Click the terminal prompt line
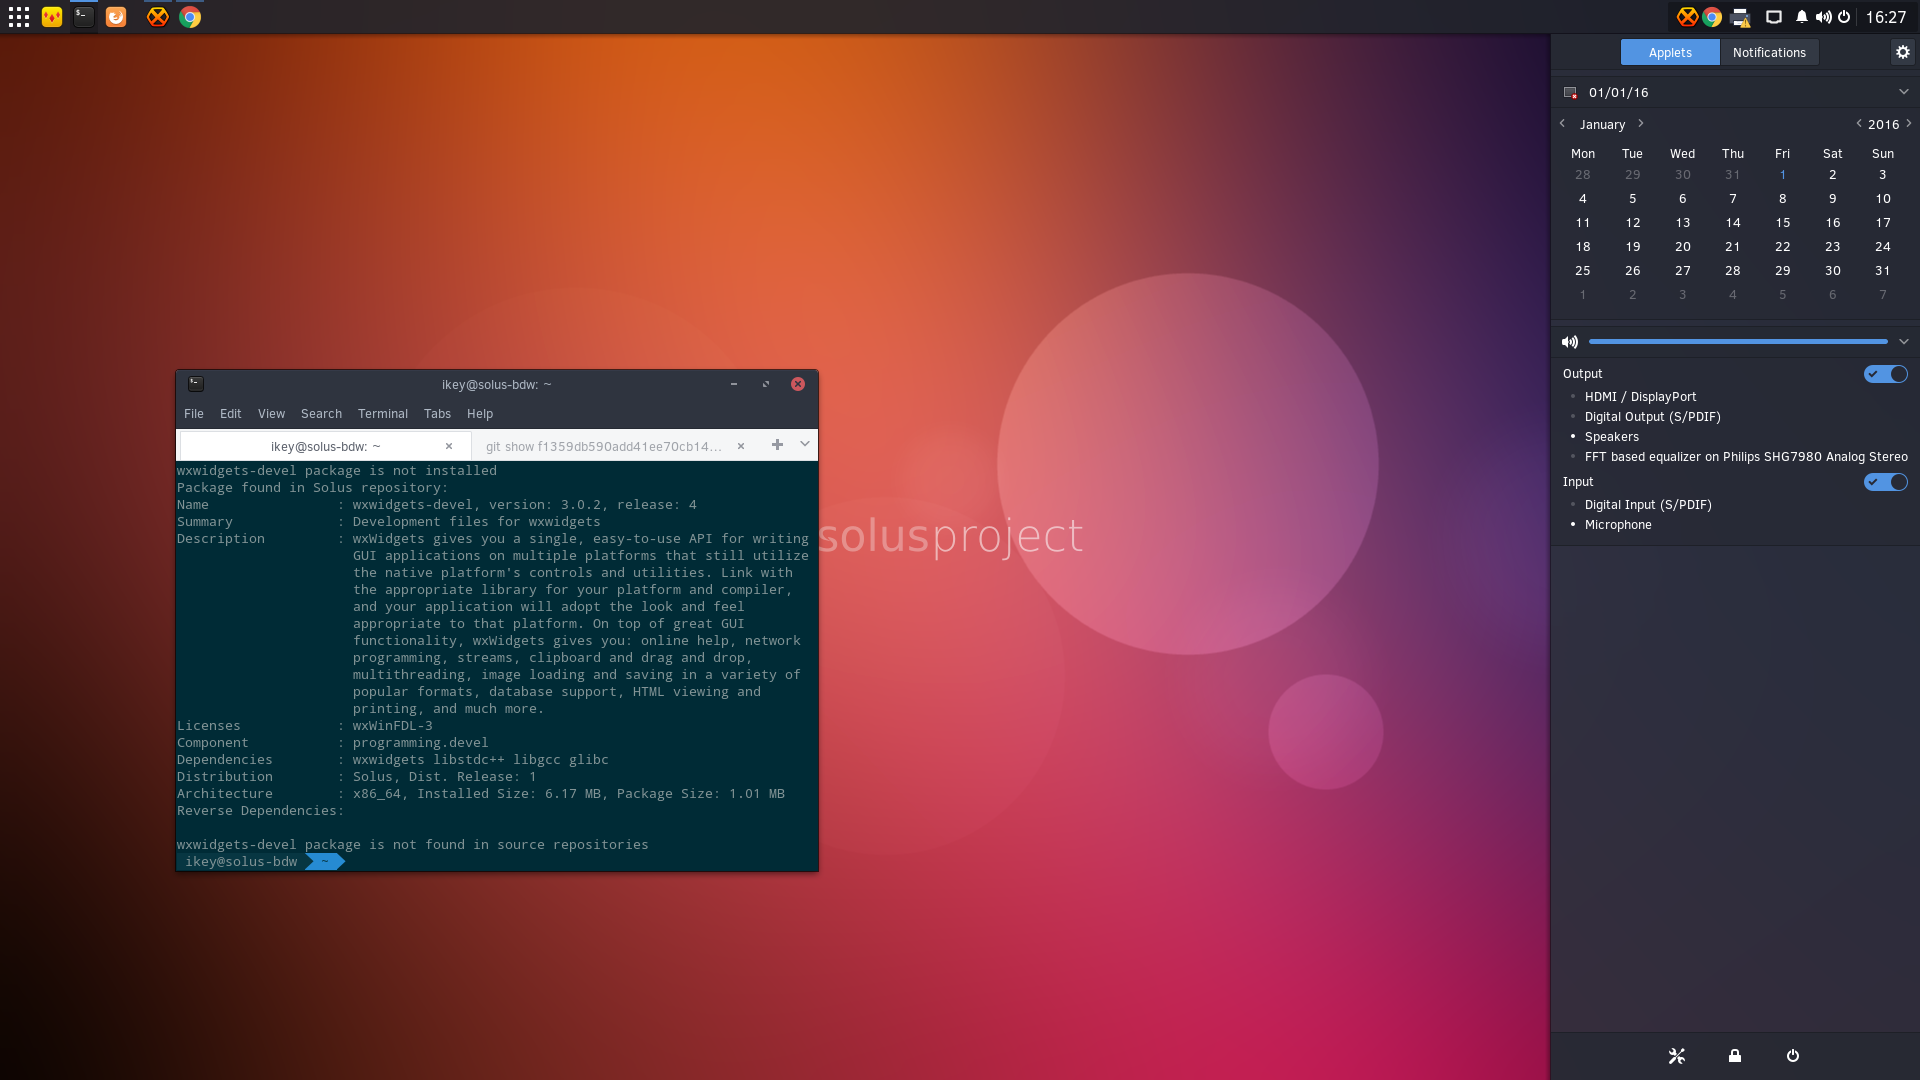 coord(497,862)
